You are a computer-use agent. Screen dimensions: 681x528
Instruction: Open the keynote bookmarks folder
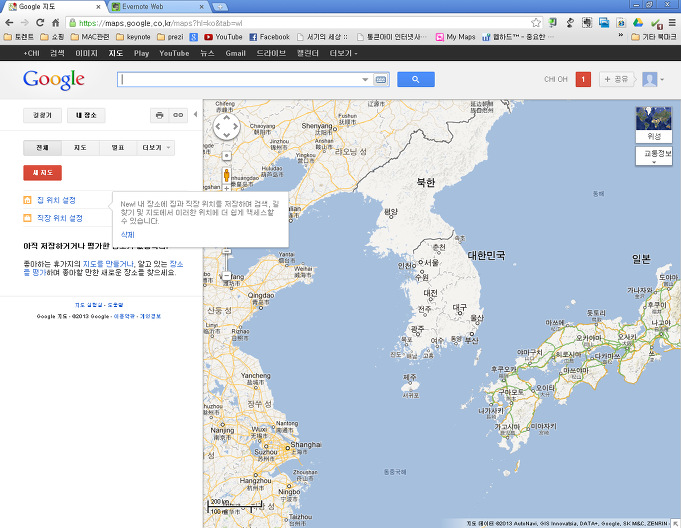point(133,37)
